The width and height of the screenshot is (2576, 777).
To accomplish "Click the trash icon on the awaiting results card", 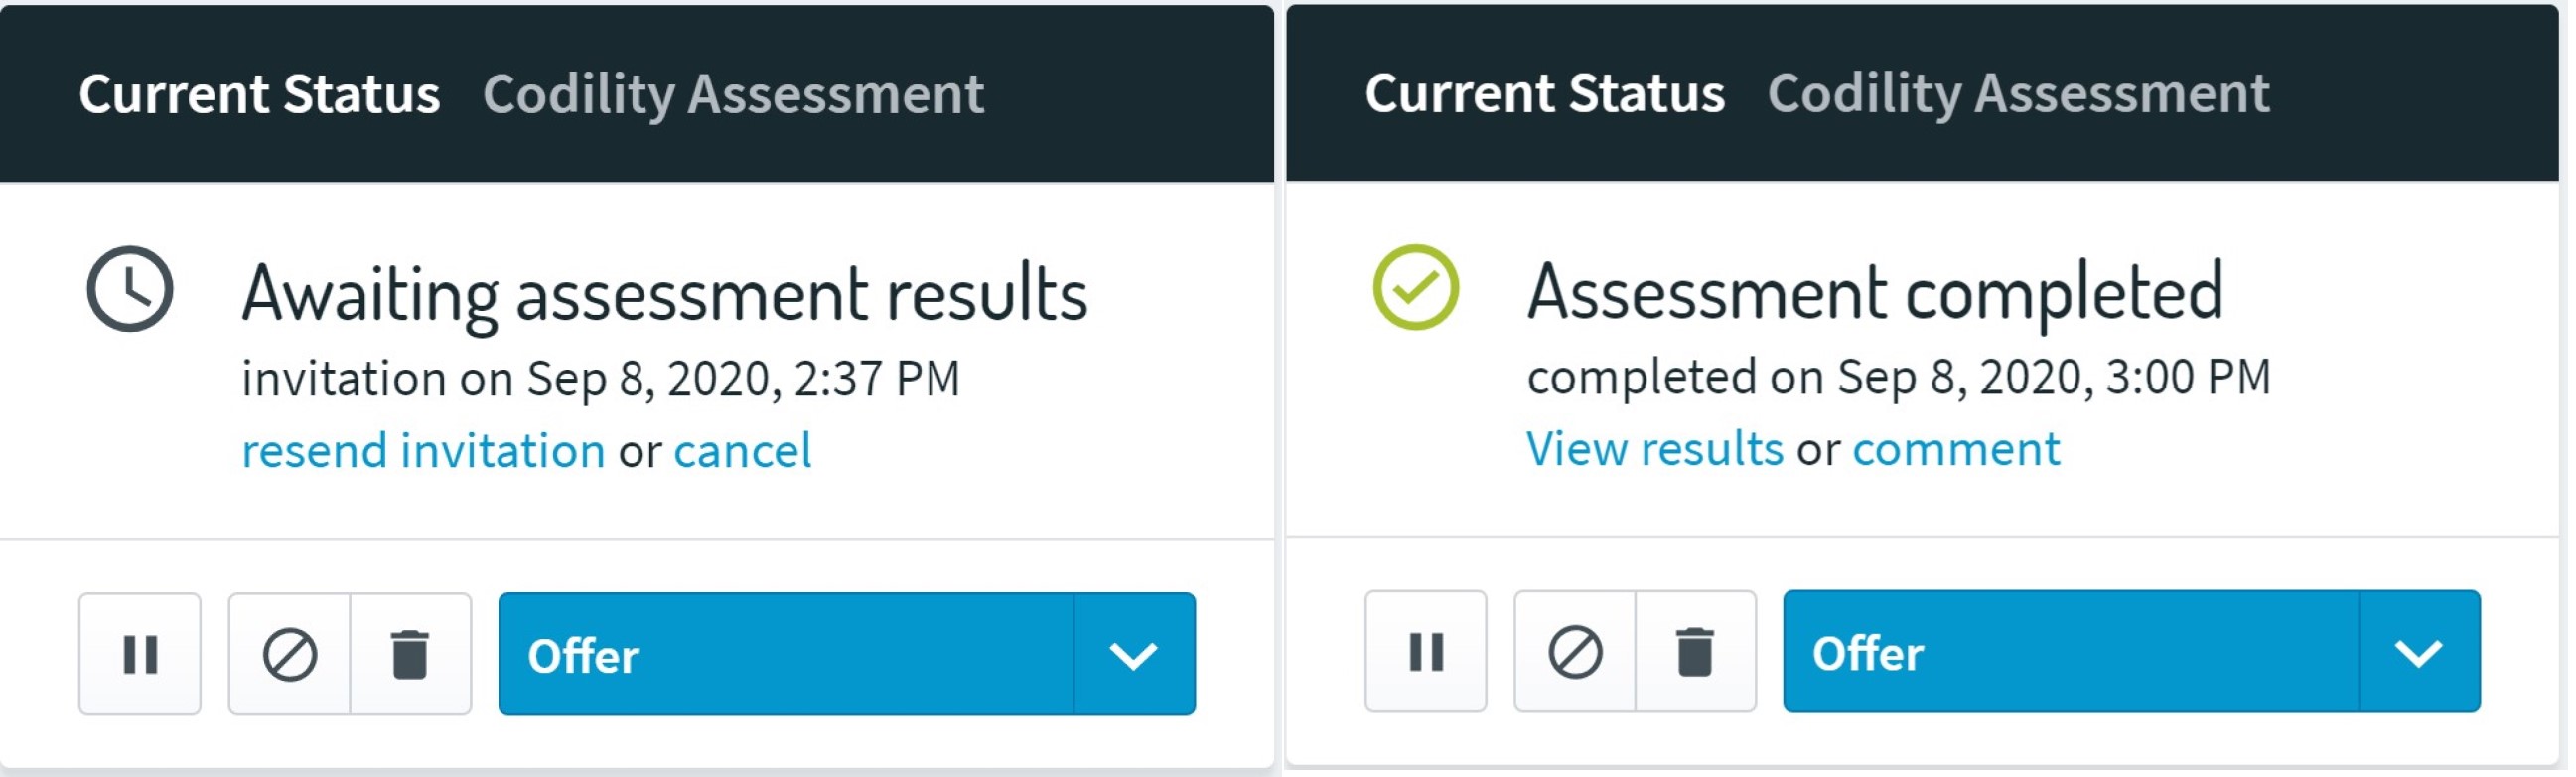I will click(413, 654).
